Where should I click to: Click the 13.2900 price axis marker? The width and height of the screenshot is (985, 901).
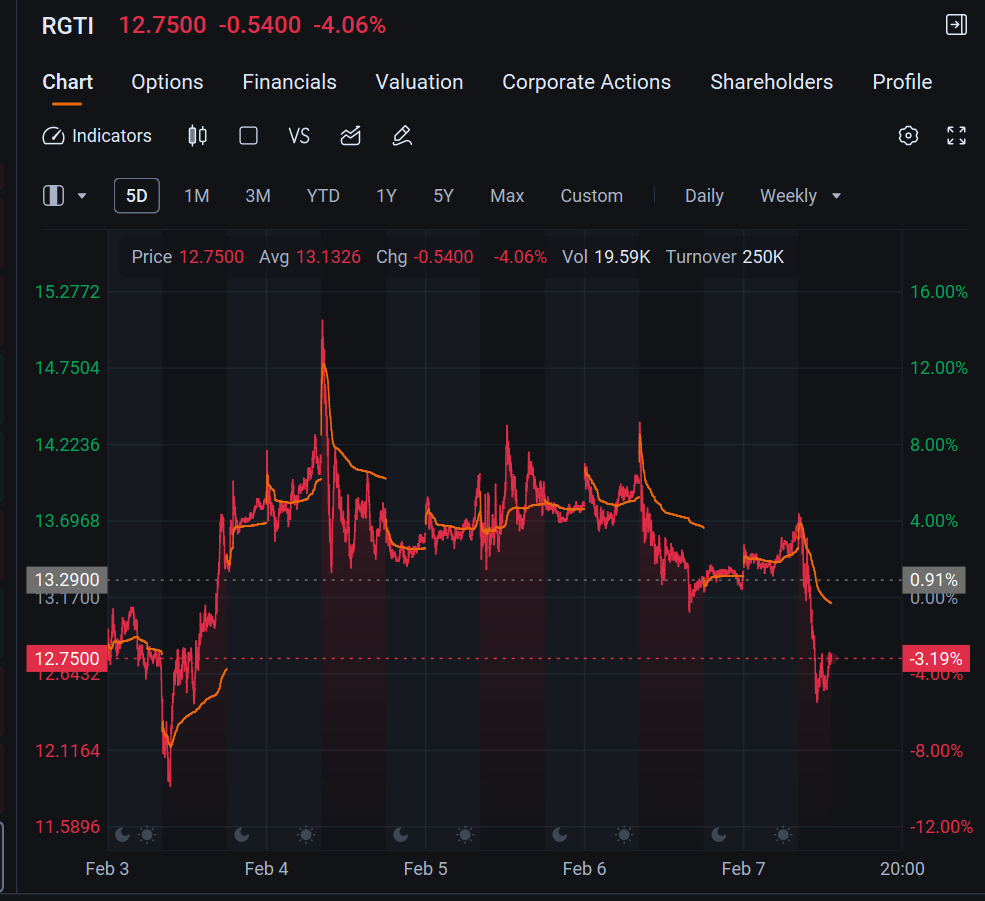[x=67, y=580]
